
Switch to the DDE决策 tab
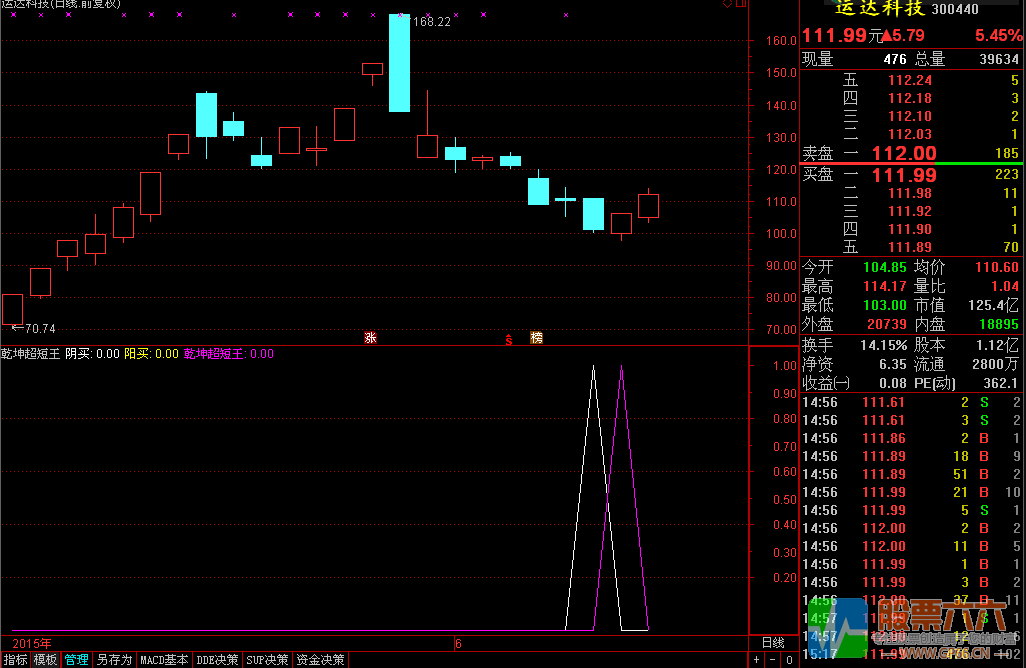217,659
